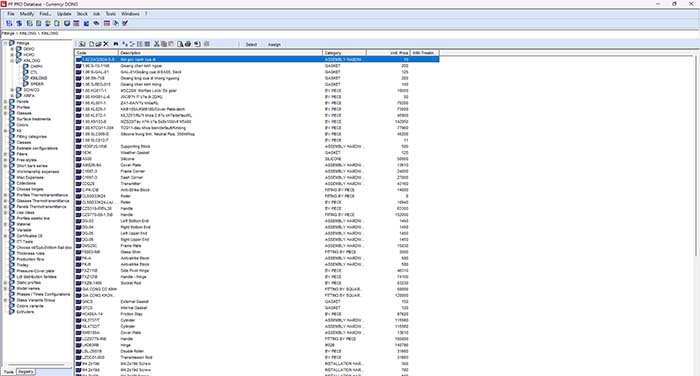The height and width of the screenshot is (376, 700).
Task: Open print preview icon
Action: pos(180,44)
